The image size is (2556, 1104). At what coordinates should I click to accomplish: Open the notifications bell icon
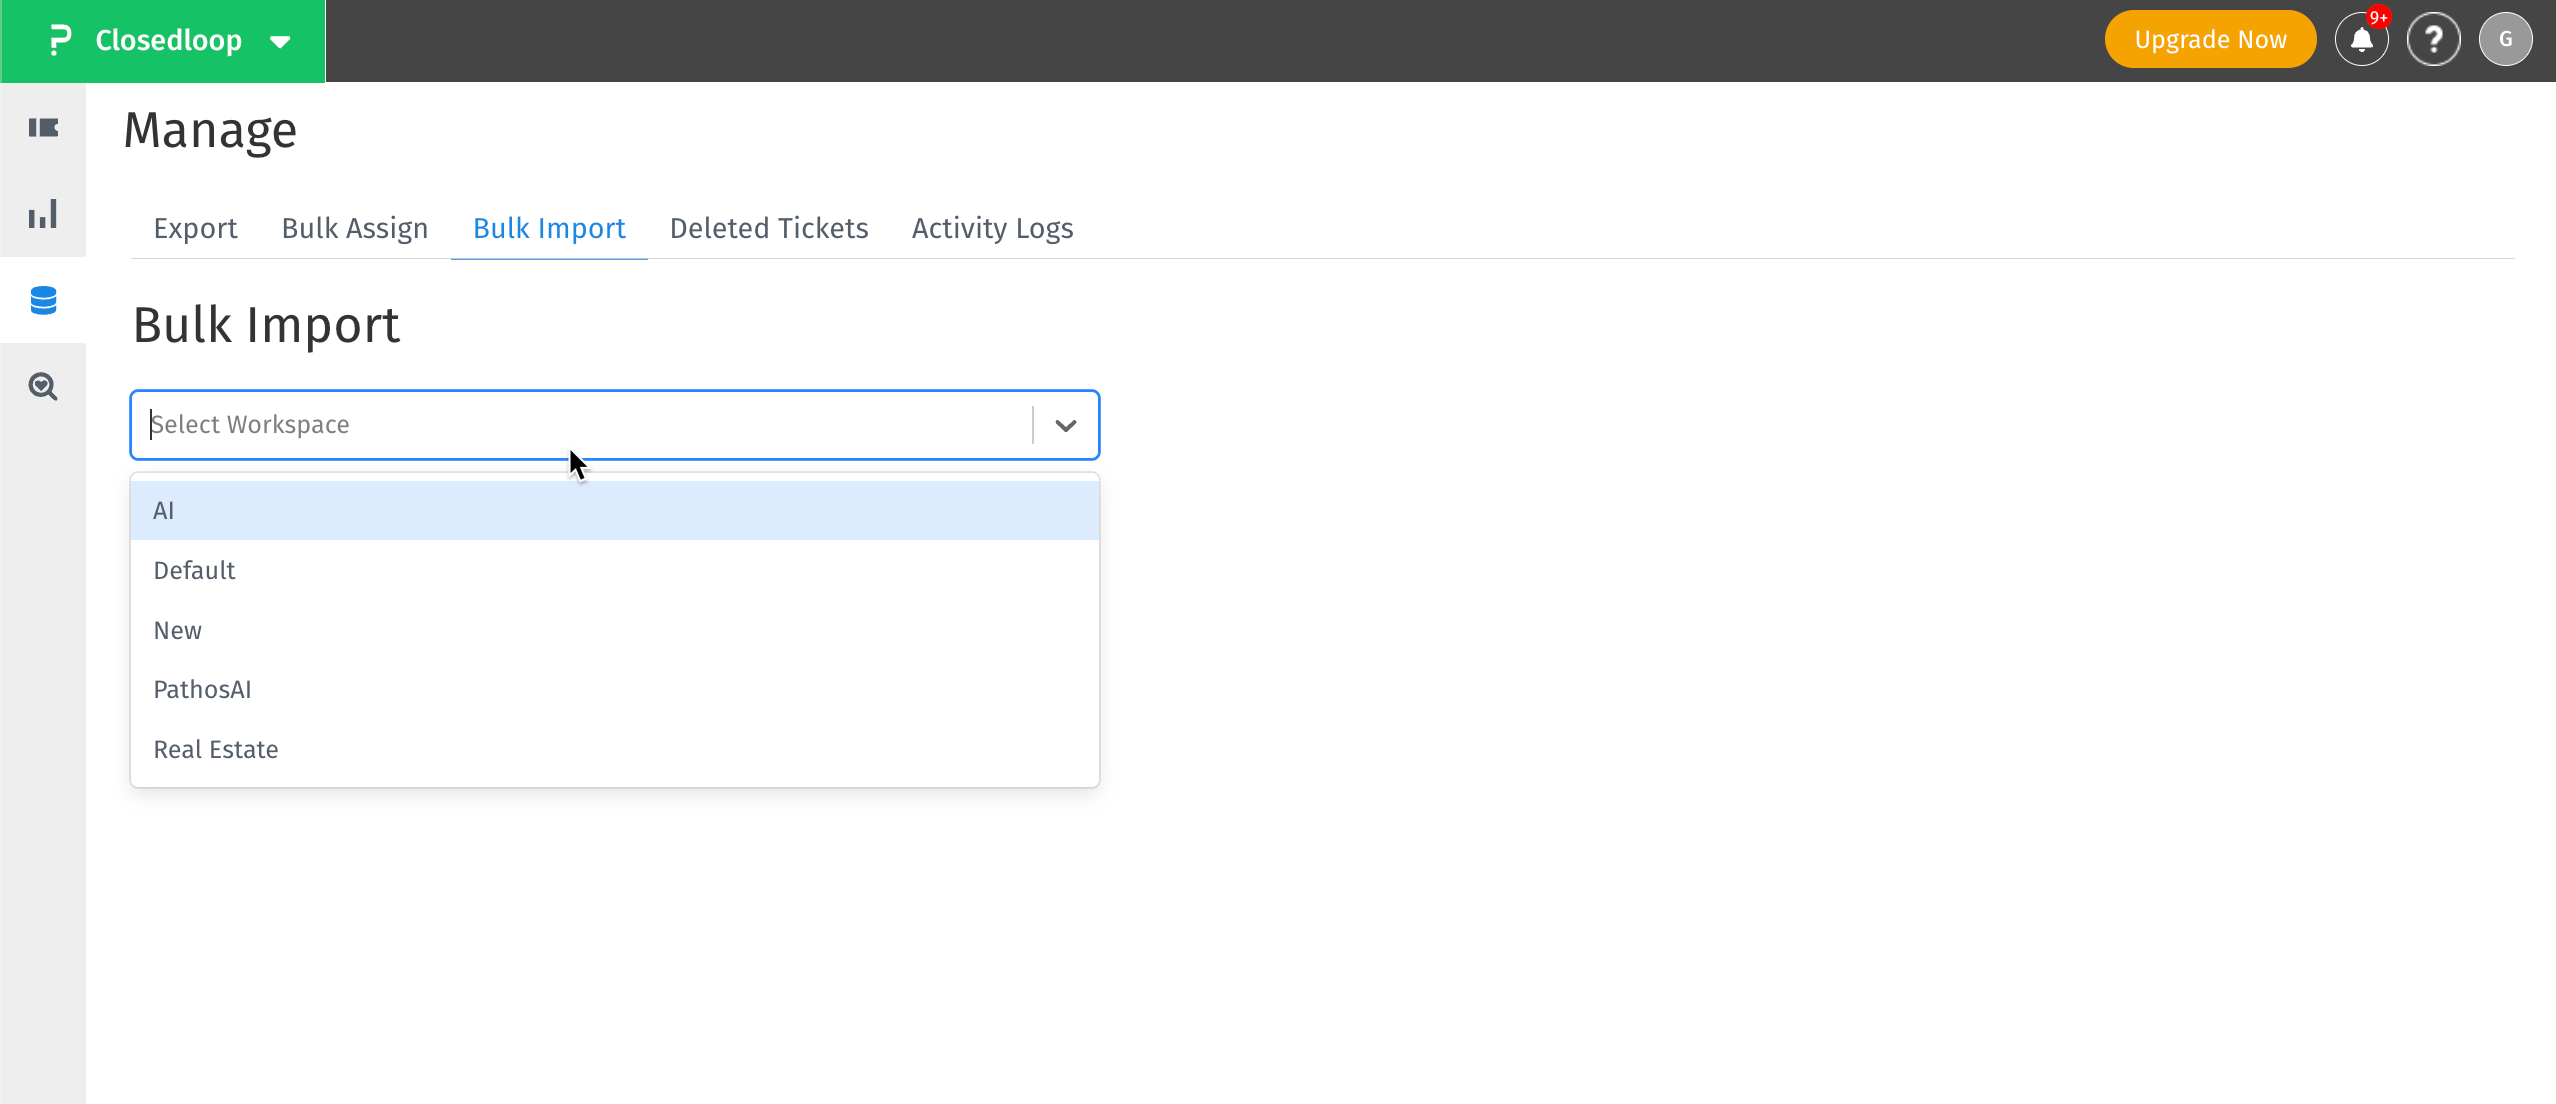pos(2360,40)
